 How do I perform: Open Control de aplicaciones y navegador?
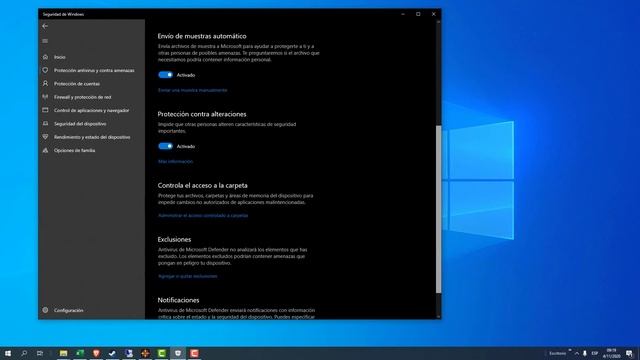91,111
